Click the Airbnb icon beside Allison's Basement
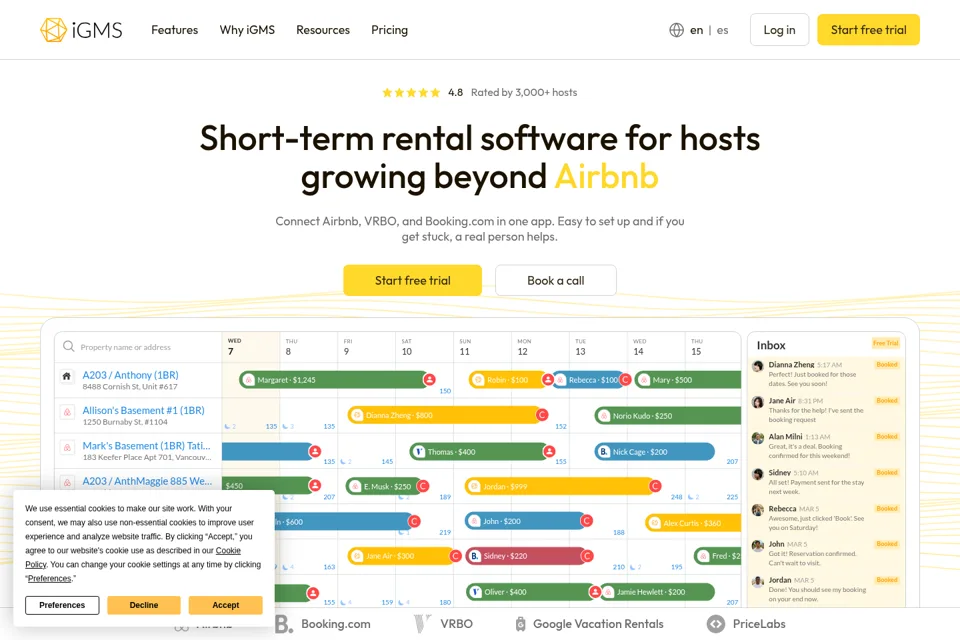The image size is (960, 640). (67, 412)
